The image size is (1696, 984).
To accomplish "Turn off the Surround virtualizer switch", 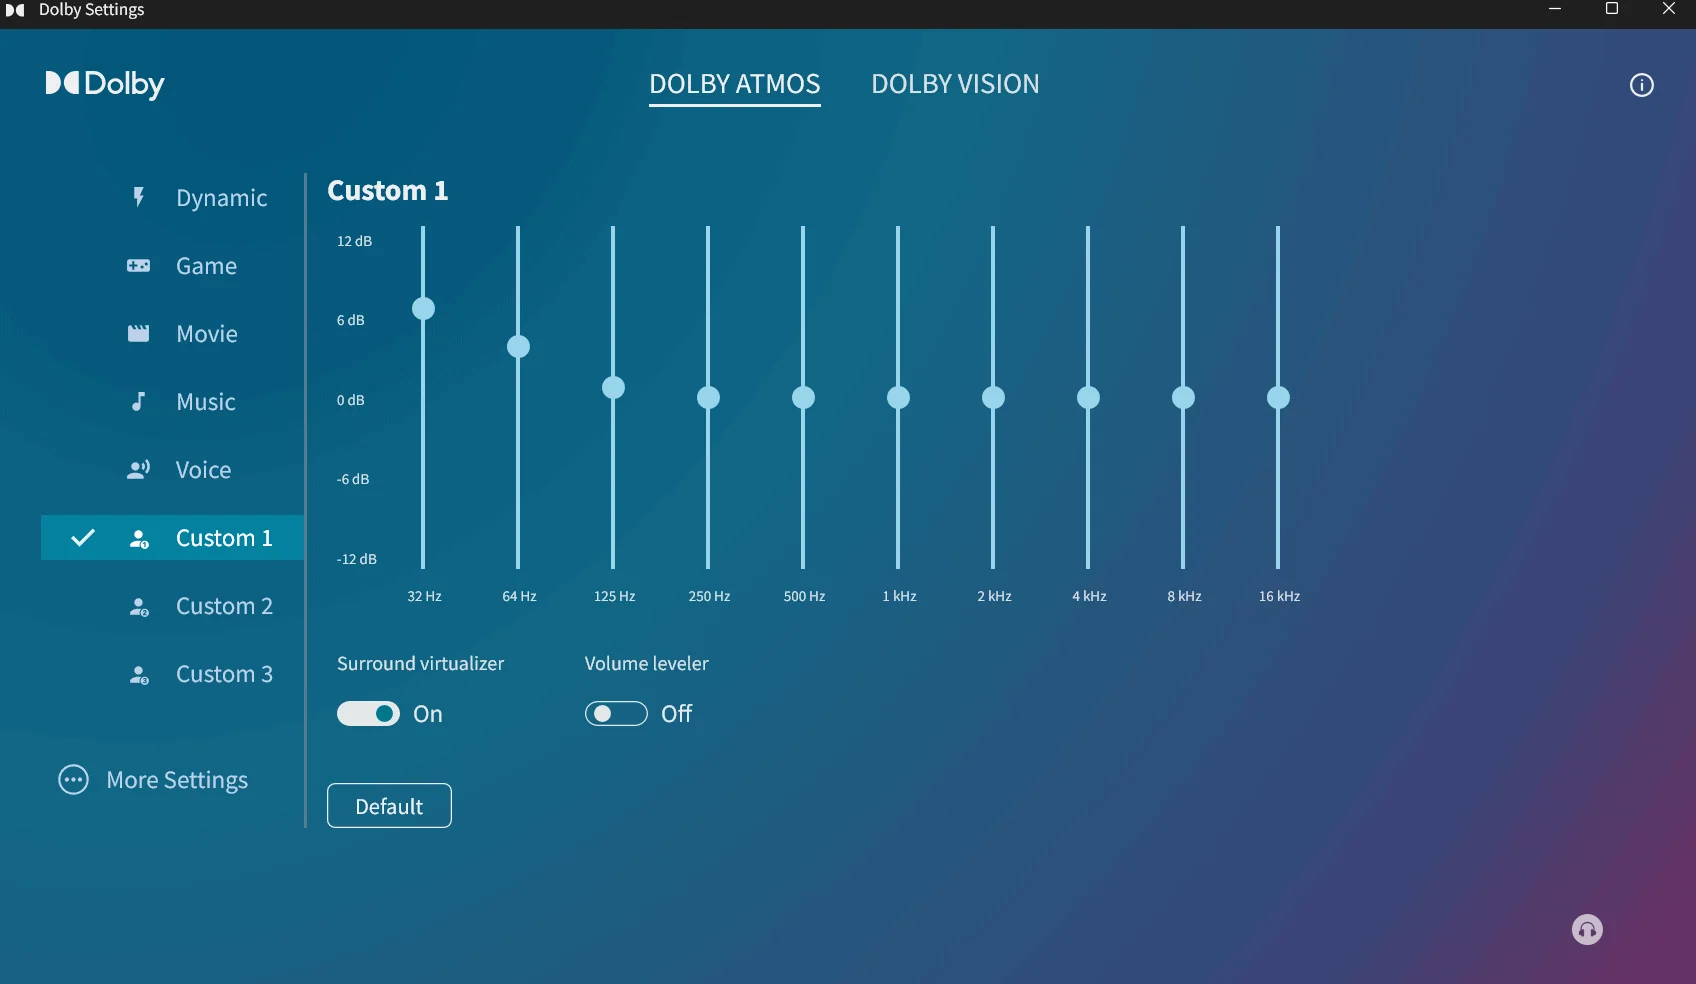I will 368,713.
